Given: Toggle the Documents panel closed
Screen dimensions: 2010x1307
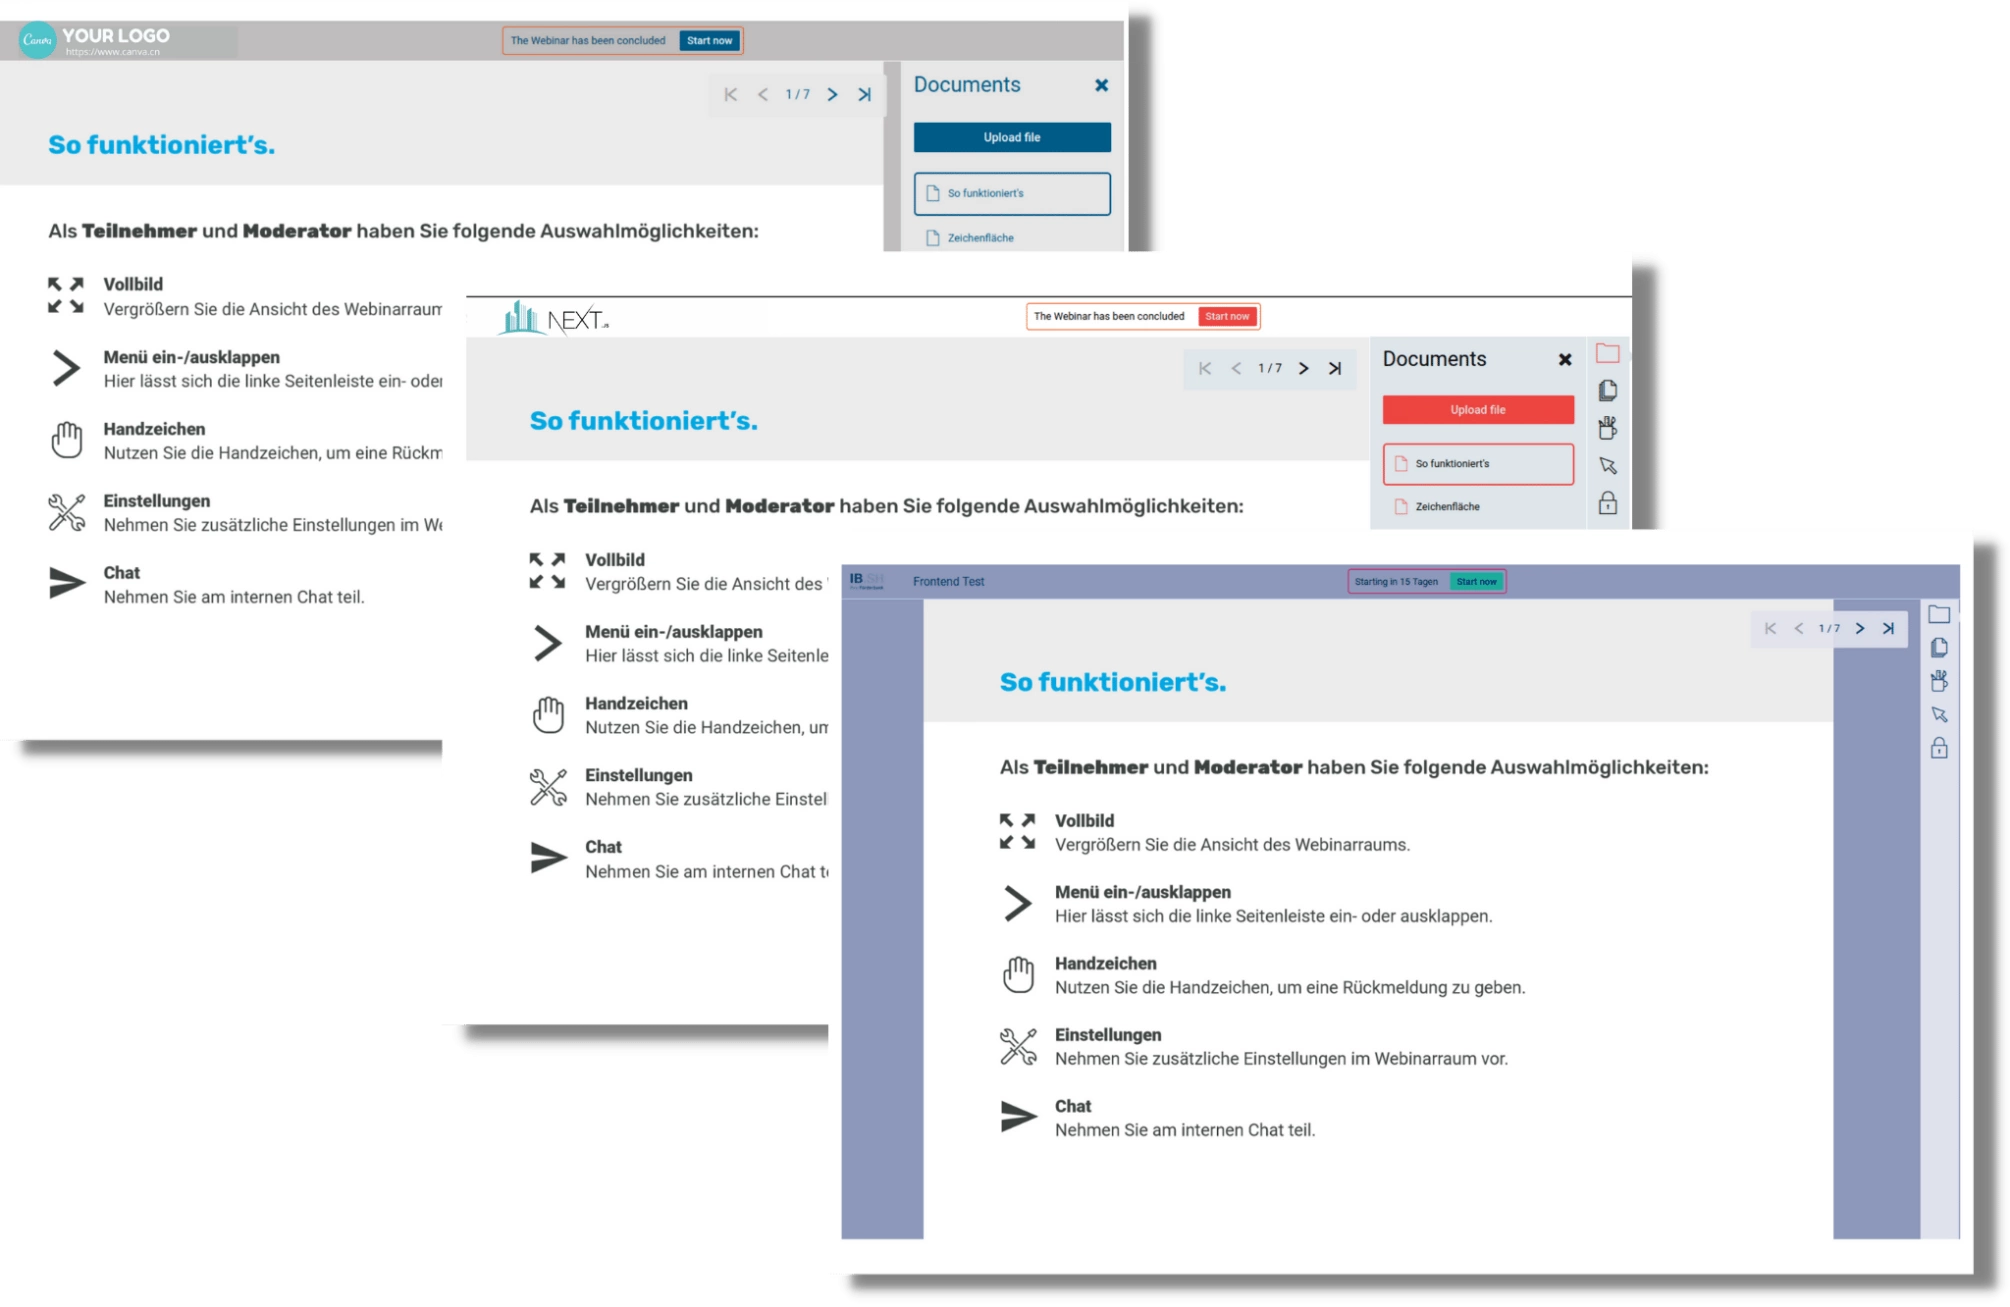Looking at the screenshot, I should coord(1565,359).
